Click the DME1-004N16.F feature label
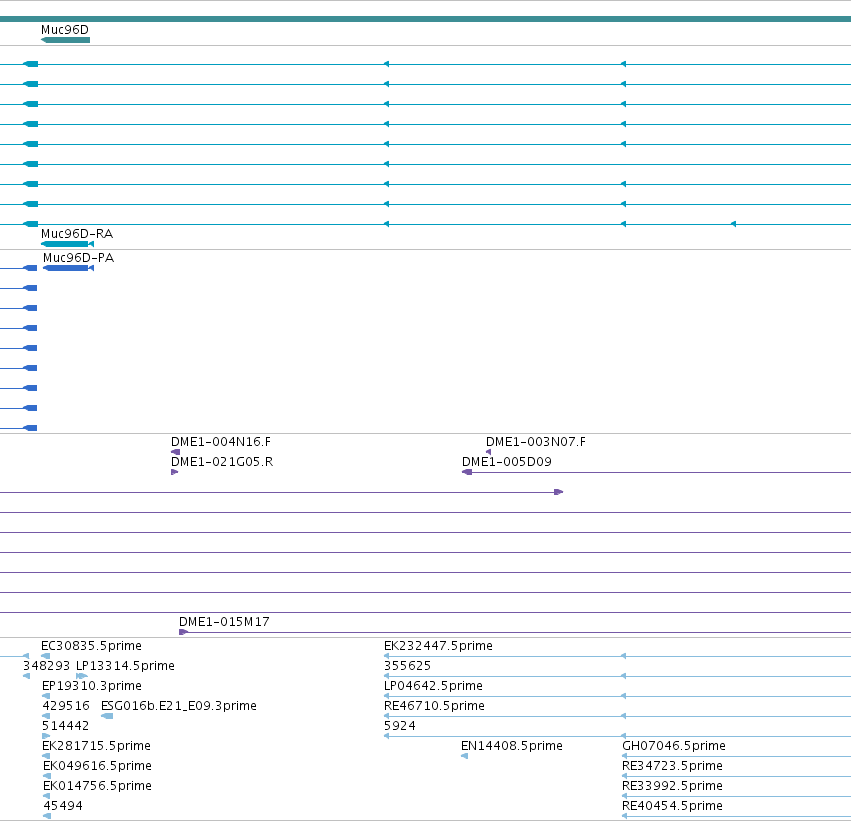 pos(221,442)
